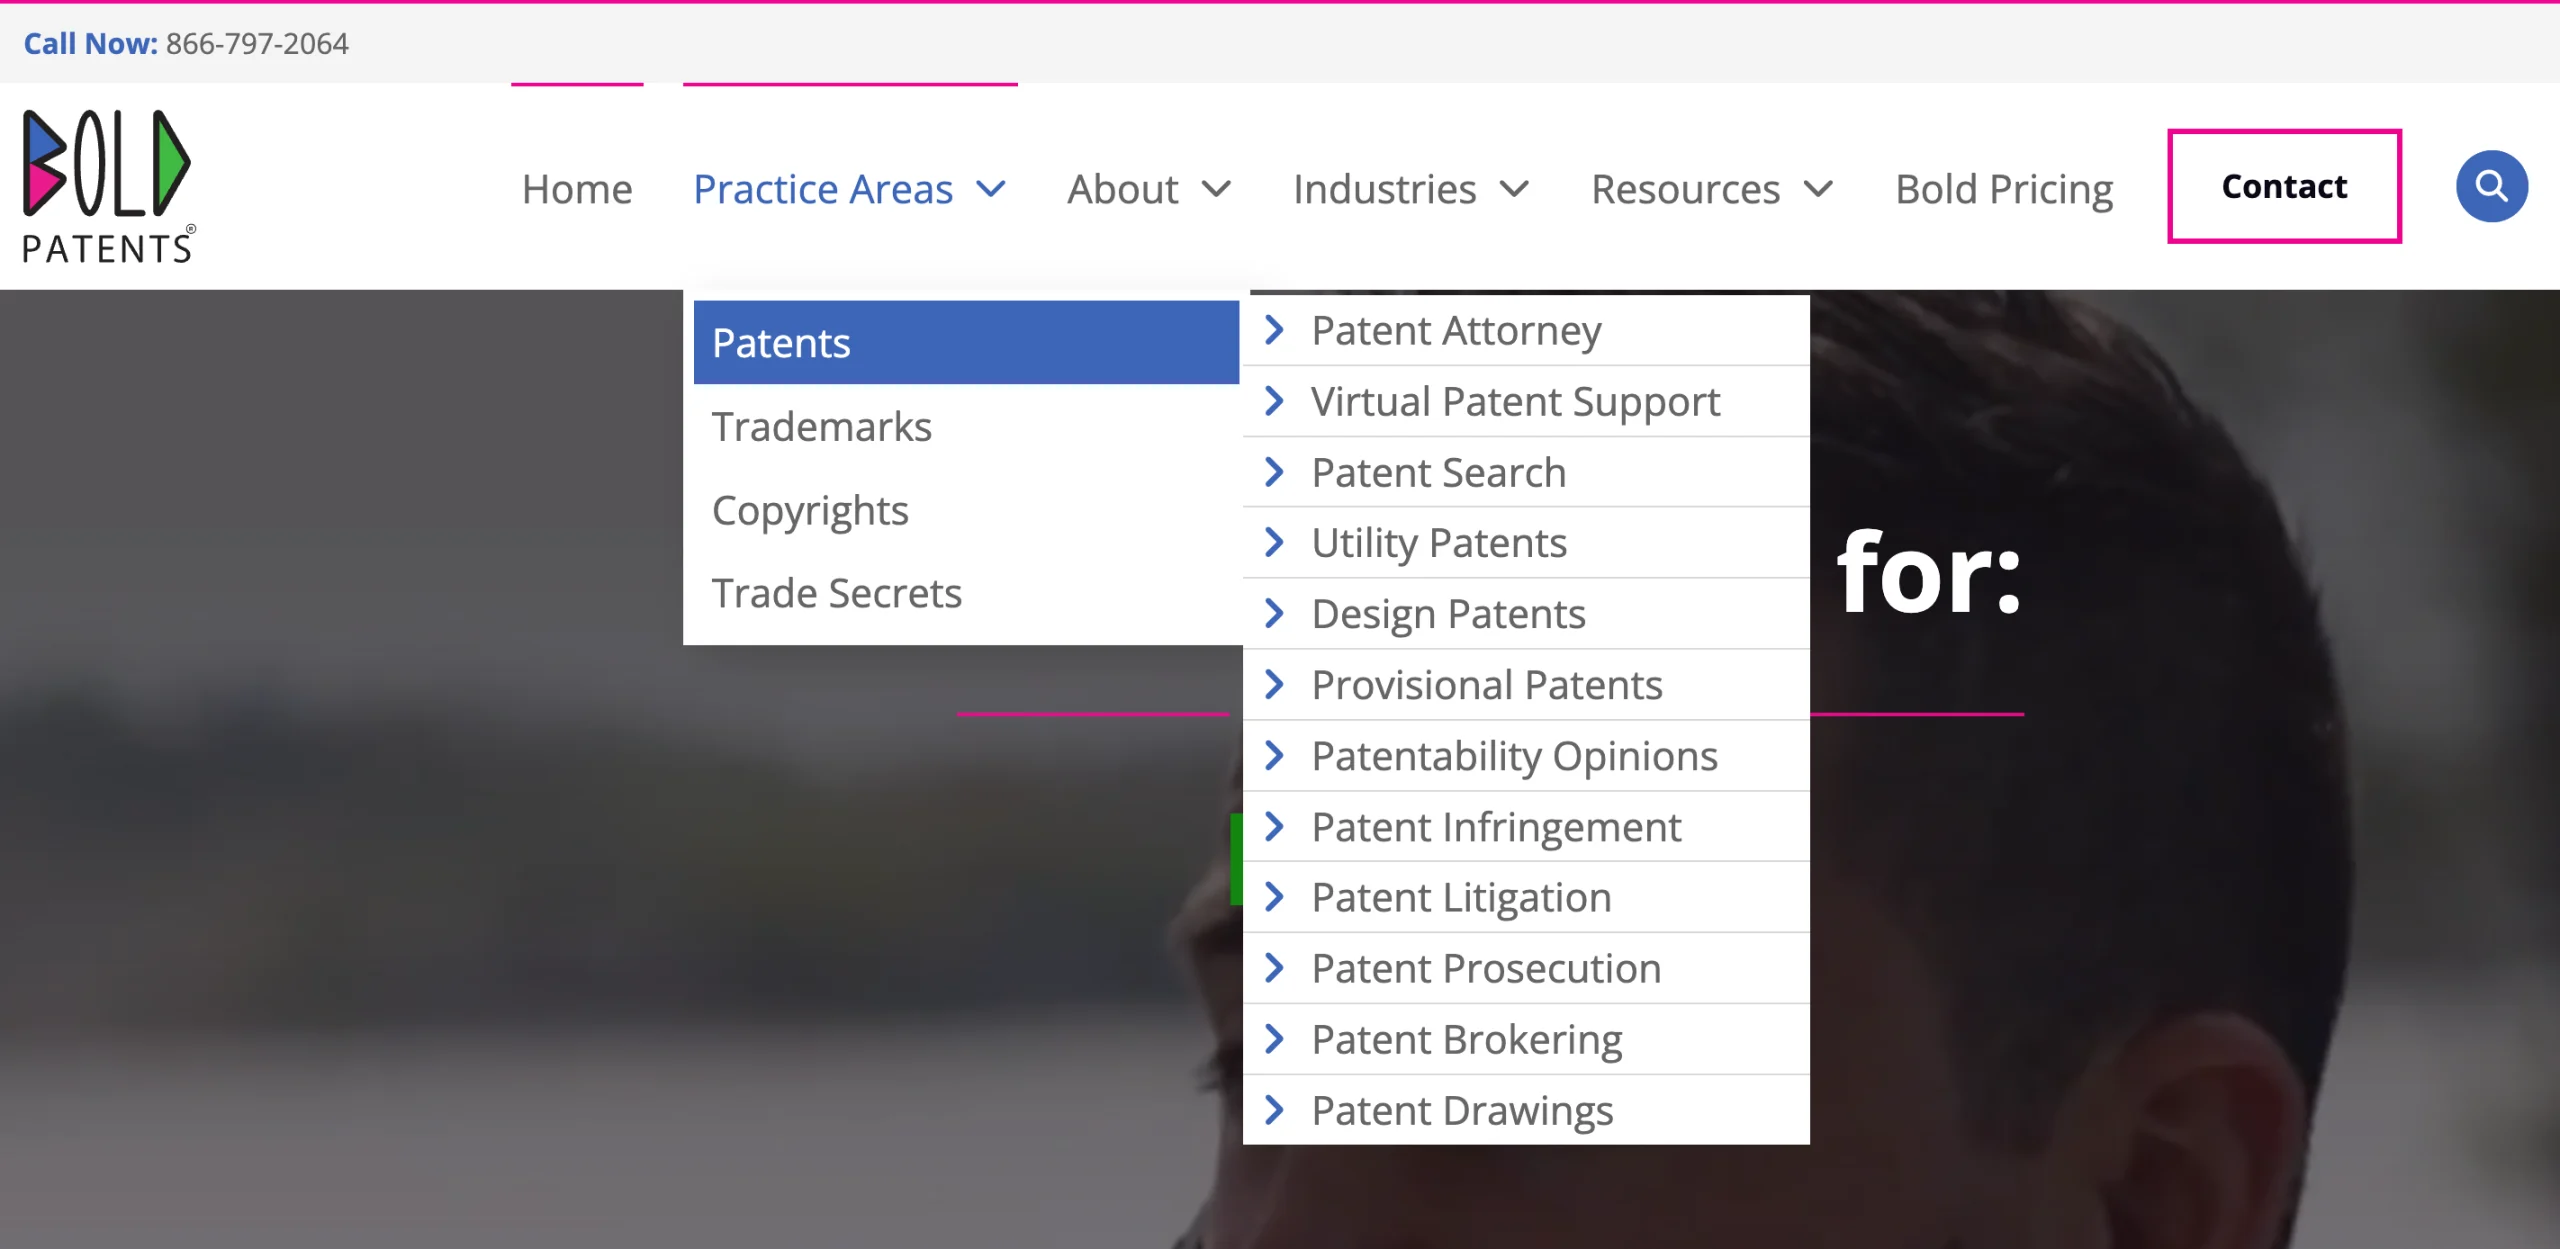This screenshot has height=1249, width=2560.
Task: Click the arrow icon next to Patentability Opinions
Action: click(1274, 756)
